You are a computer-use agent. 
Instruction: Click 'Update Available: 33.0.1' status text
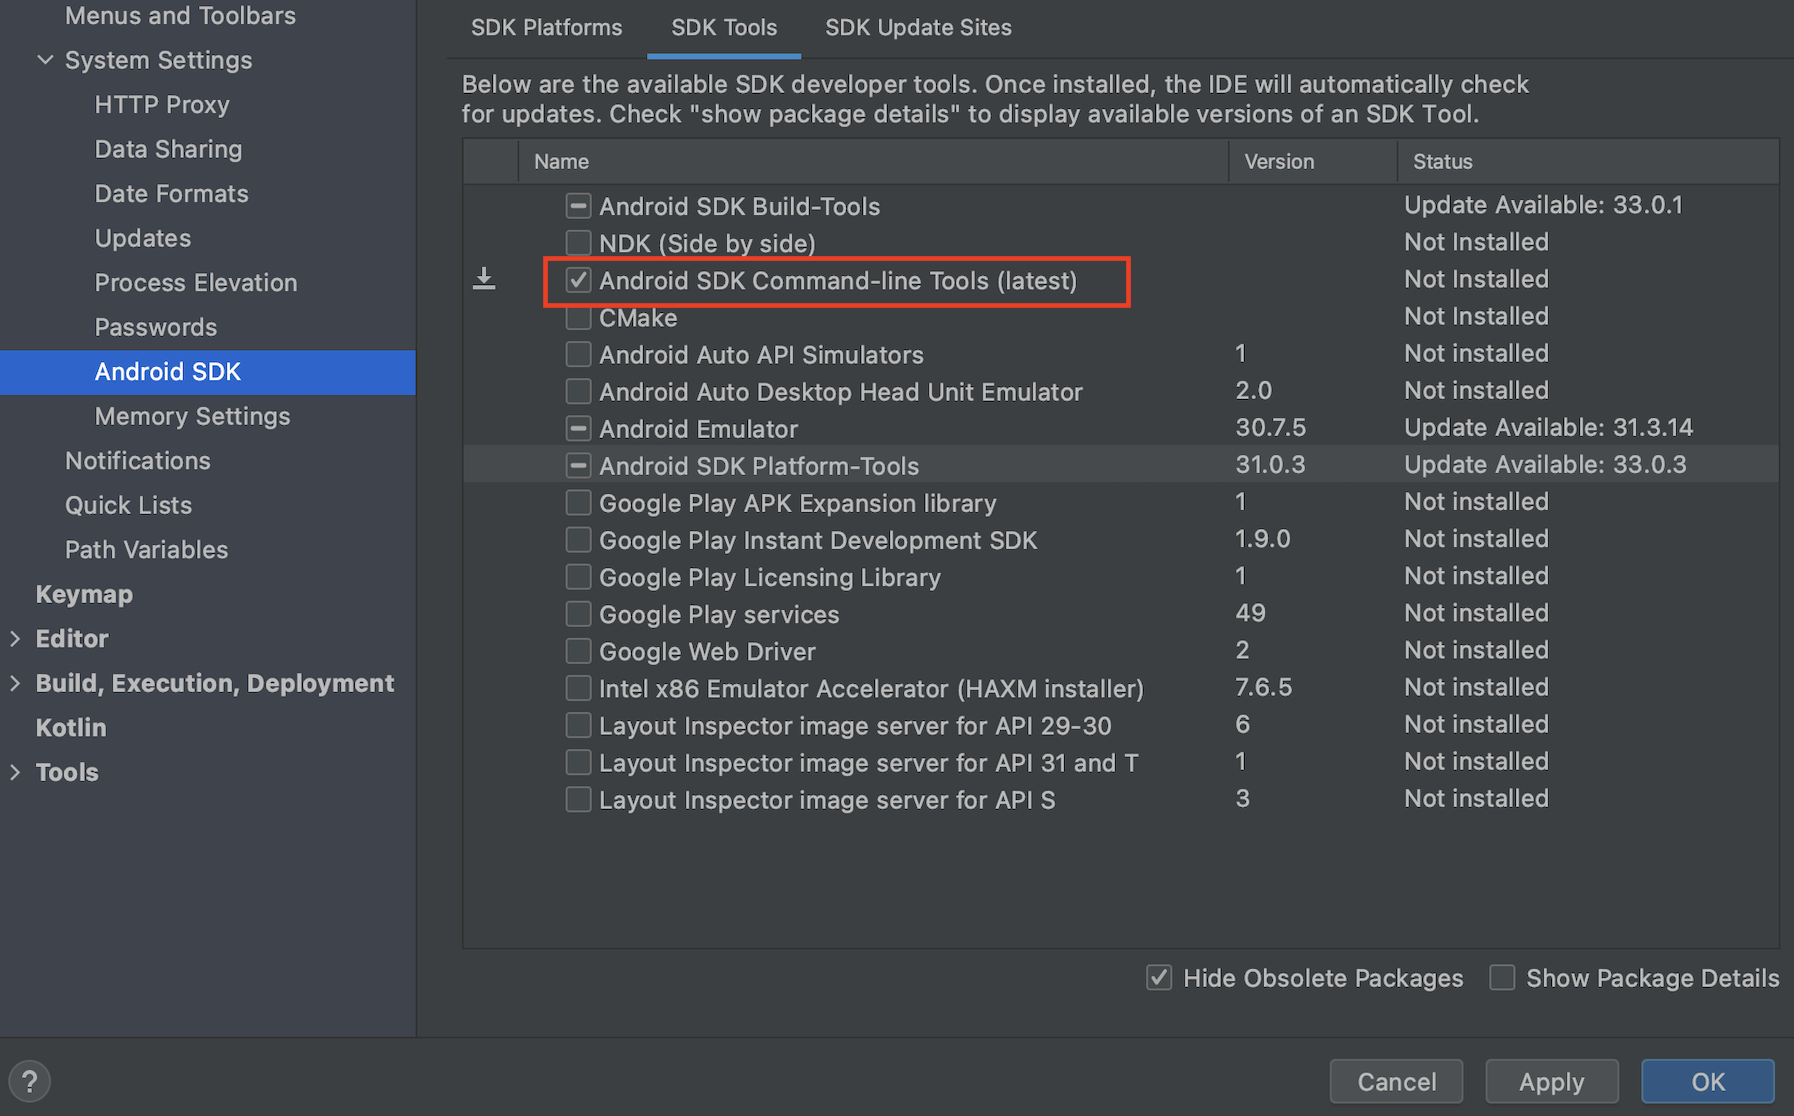click(x=1543, y=205)
